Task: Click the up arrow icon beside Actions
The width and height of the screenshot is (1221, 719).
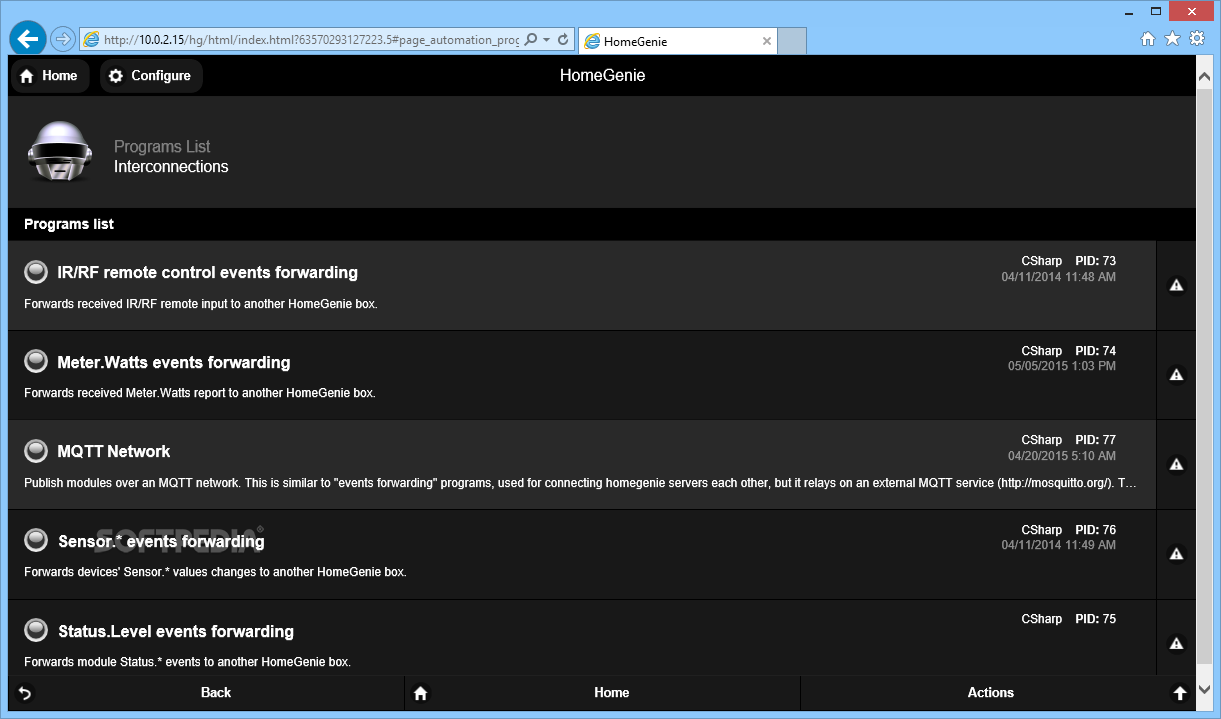Action: coord(1180,693)
